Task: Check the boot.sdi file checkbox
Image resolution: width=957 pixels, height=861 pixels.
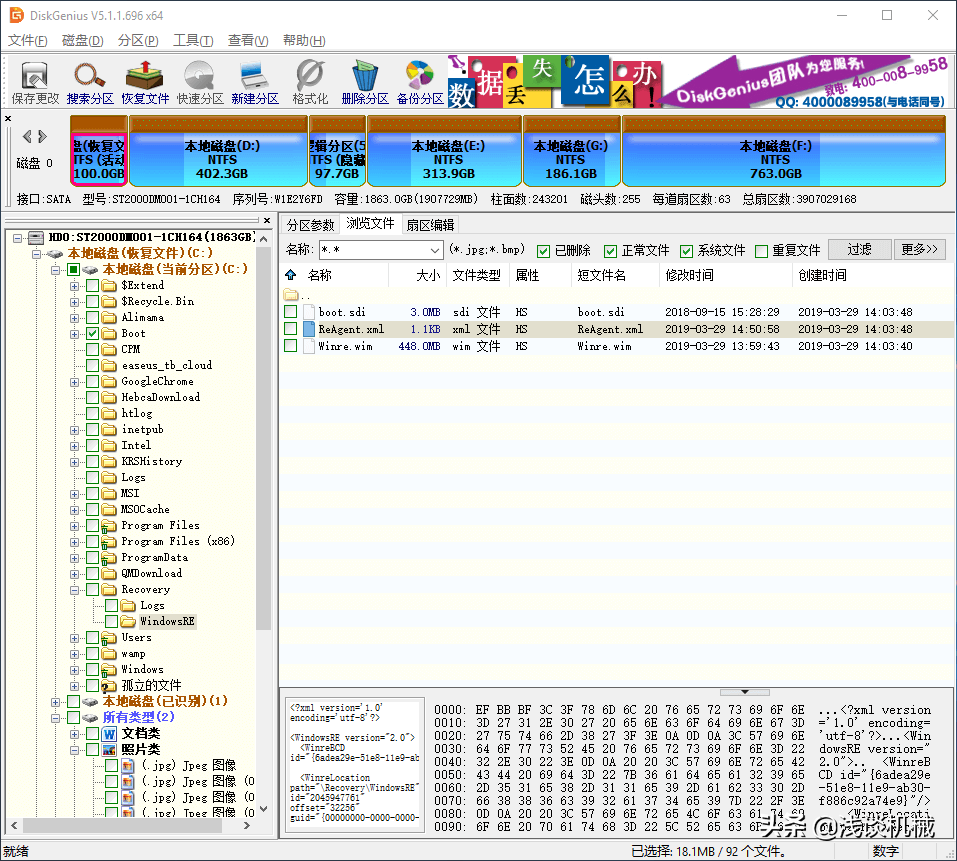Action: click(291, 312)
